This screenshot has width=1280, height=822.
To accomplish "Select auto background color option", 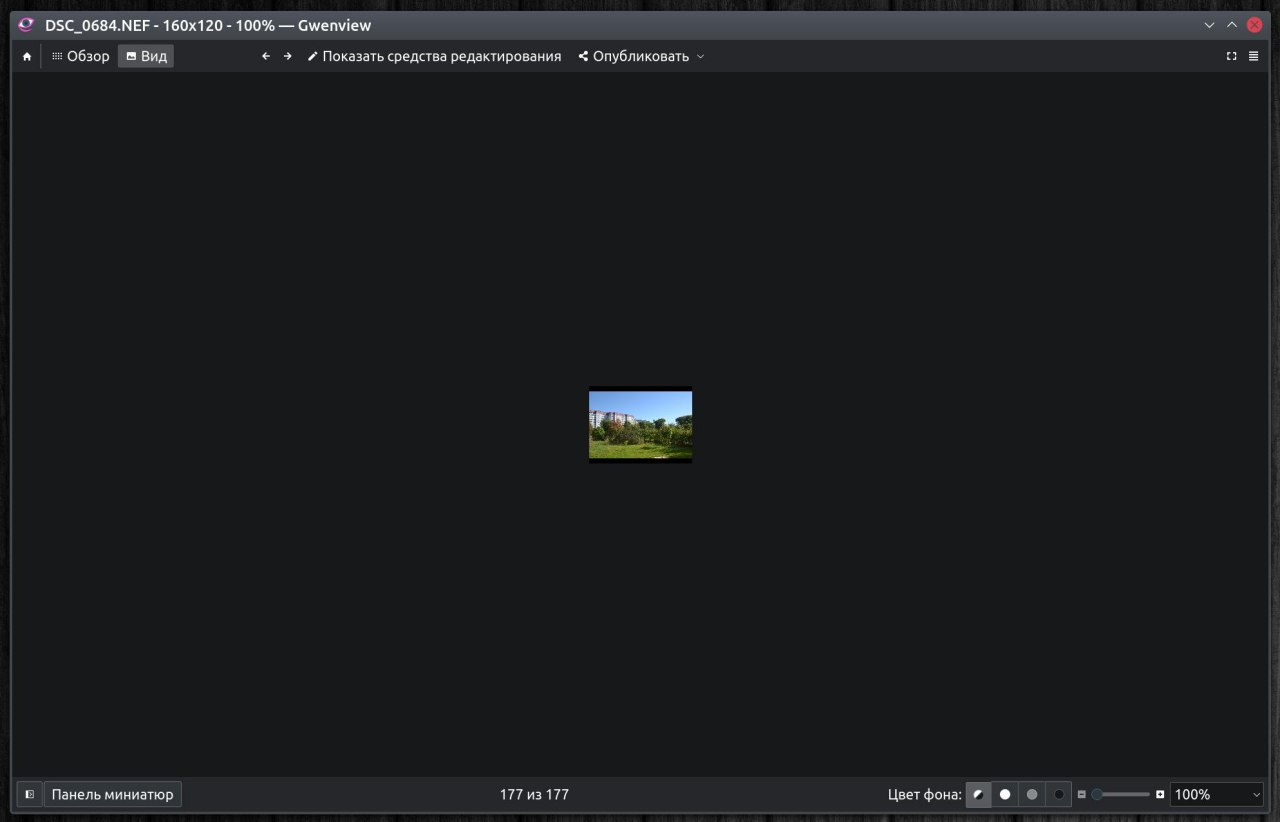I will click(x=978, y=795).
